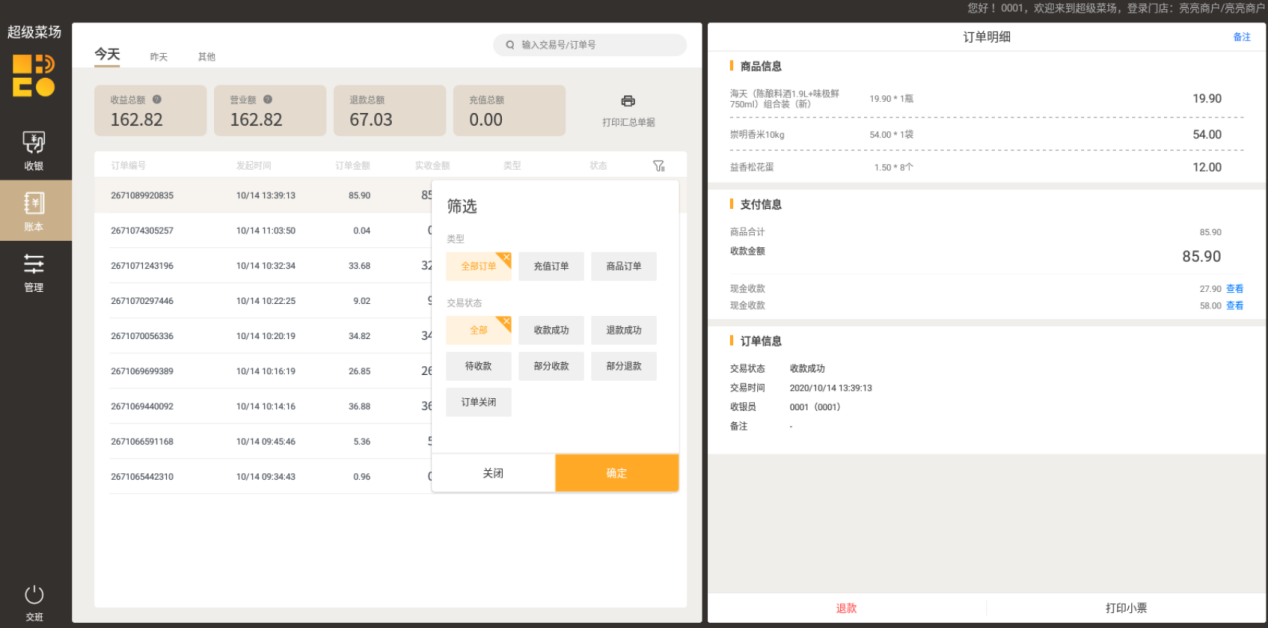This screenshot has height=628, width=1268.
Task: Click the 交班 power icon
Action: (34, 594)
